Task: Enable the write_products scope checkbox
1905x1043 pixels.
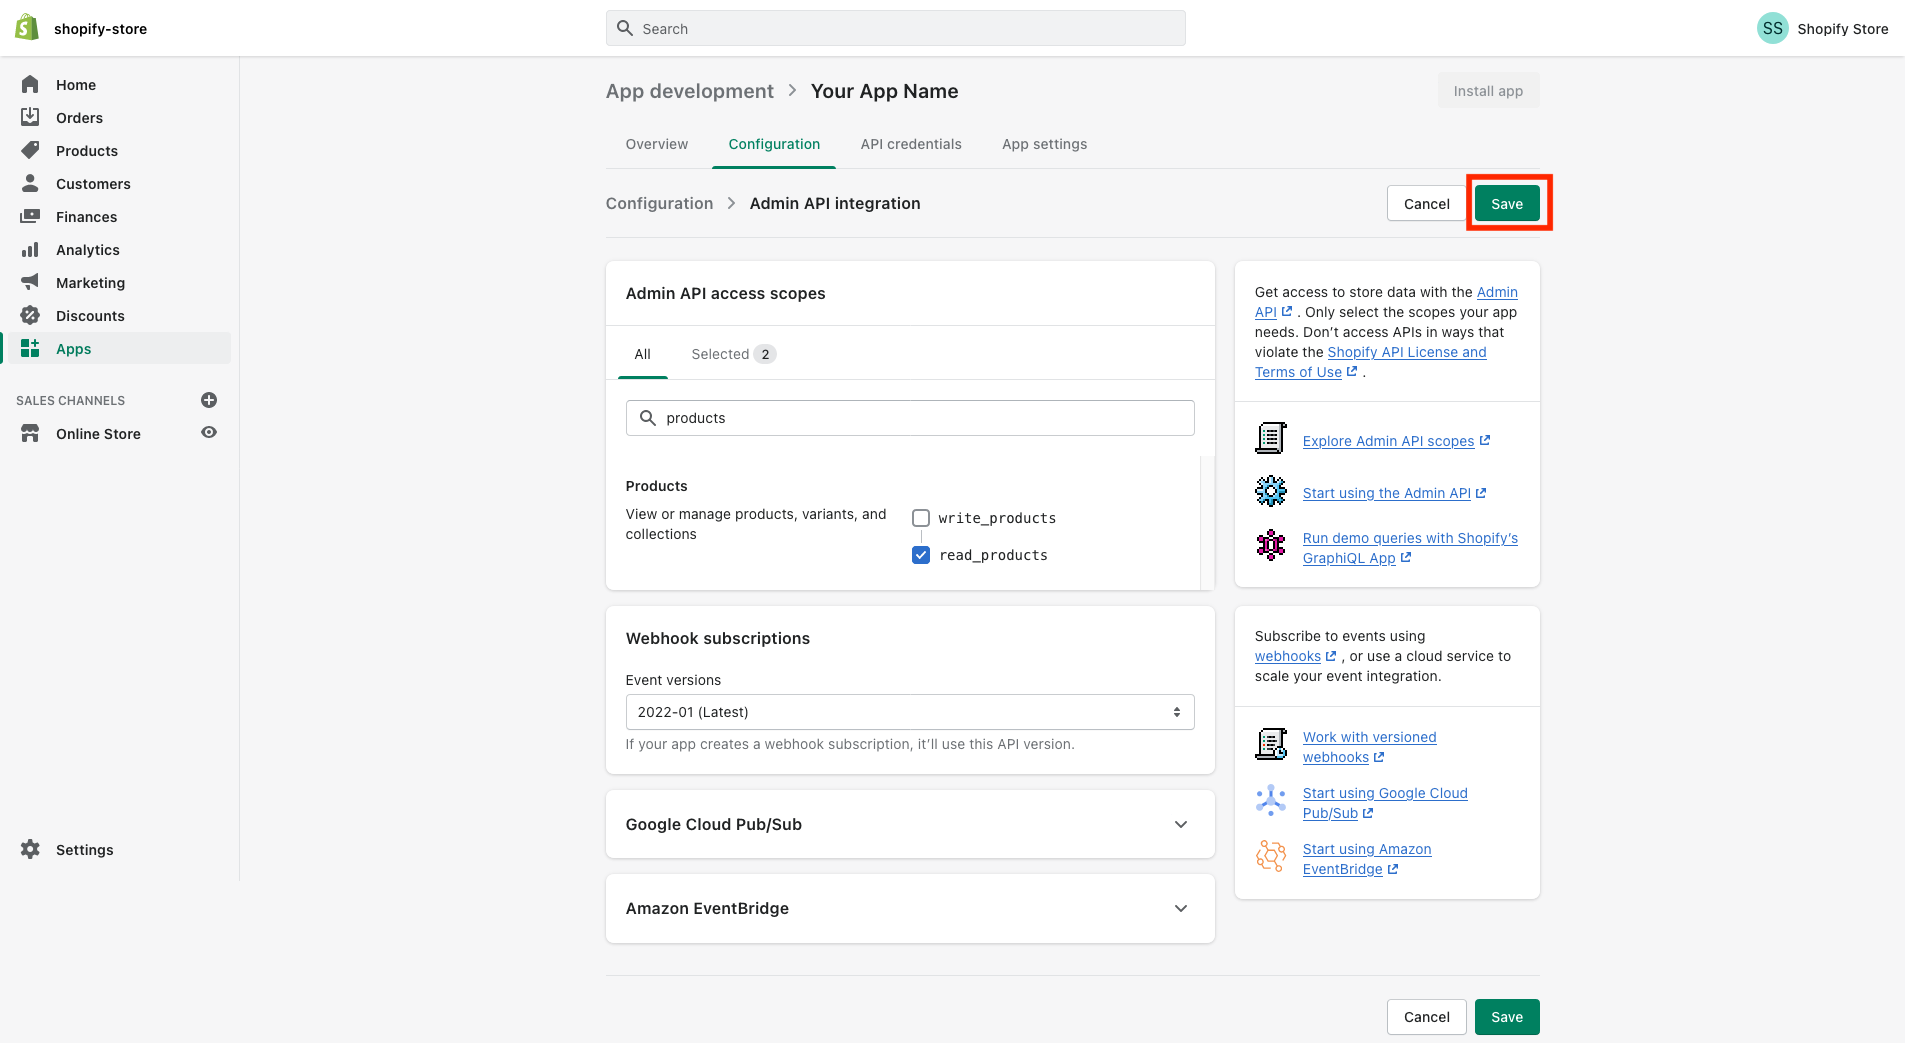Action: point(921,518)
